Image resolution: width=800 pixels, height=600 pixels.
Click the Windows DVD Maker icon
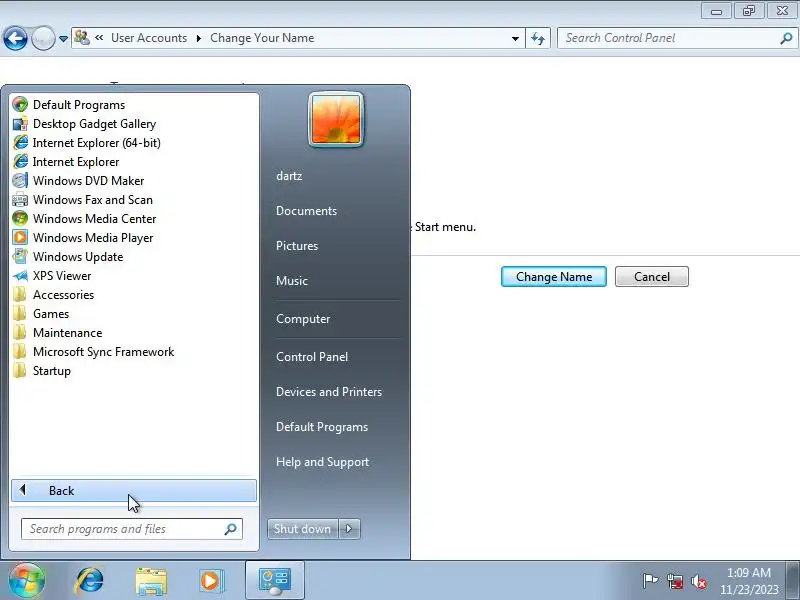[x=20, y=181]
